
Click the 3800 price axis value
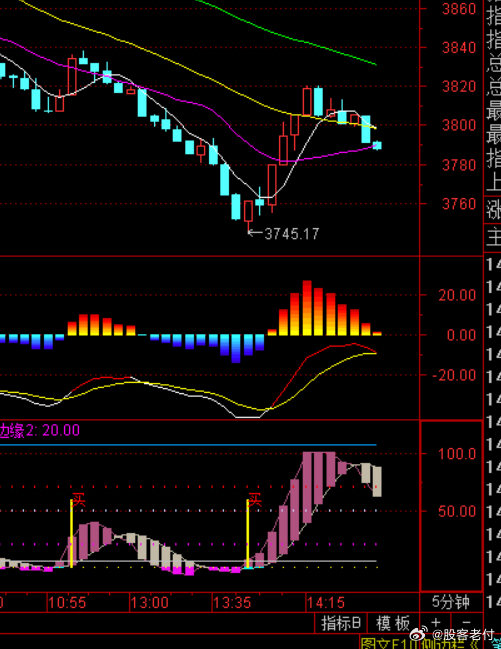tap(459, 125)
